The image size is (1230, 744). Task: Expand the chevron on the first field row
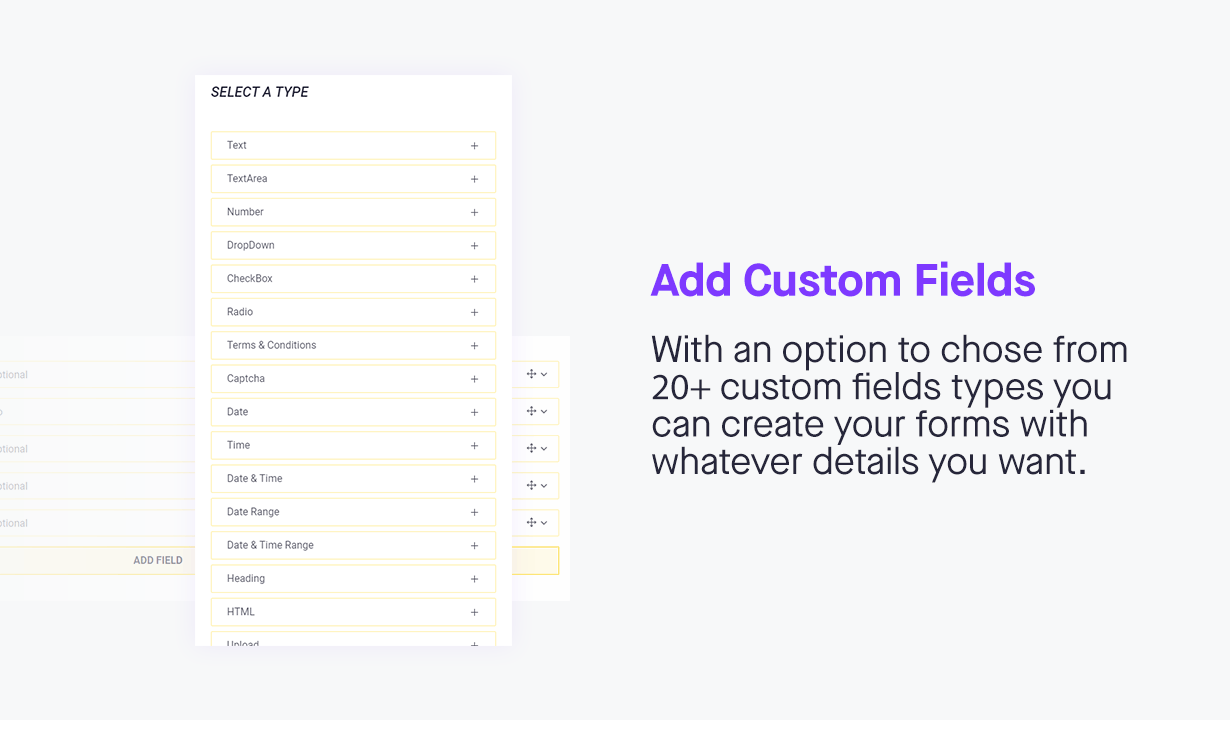[544, 374]
